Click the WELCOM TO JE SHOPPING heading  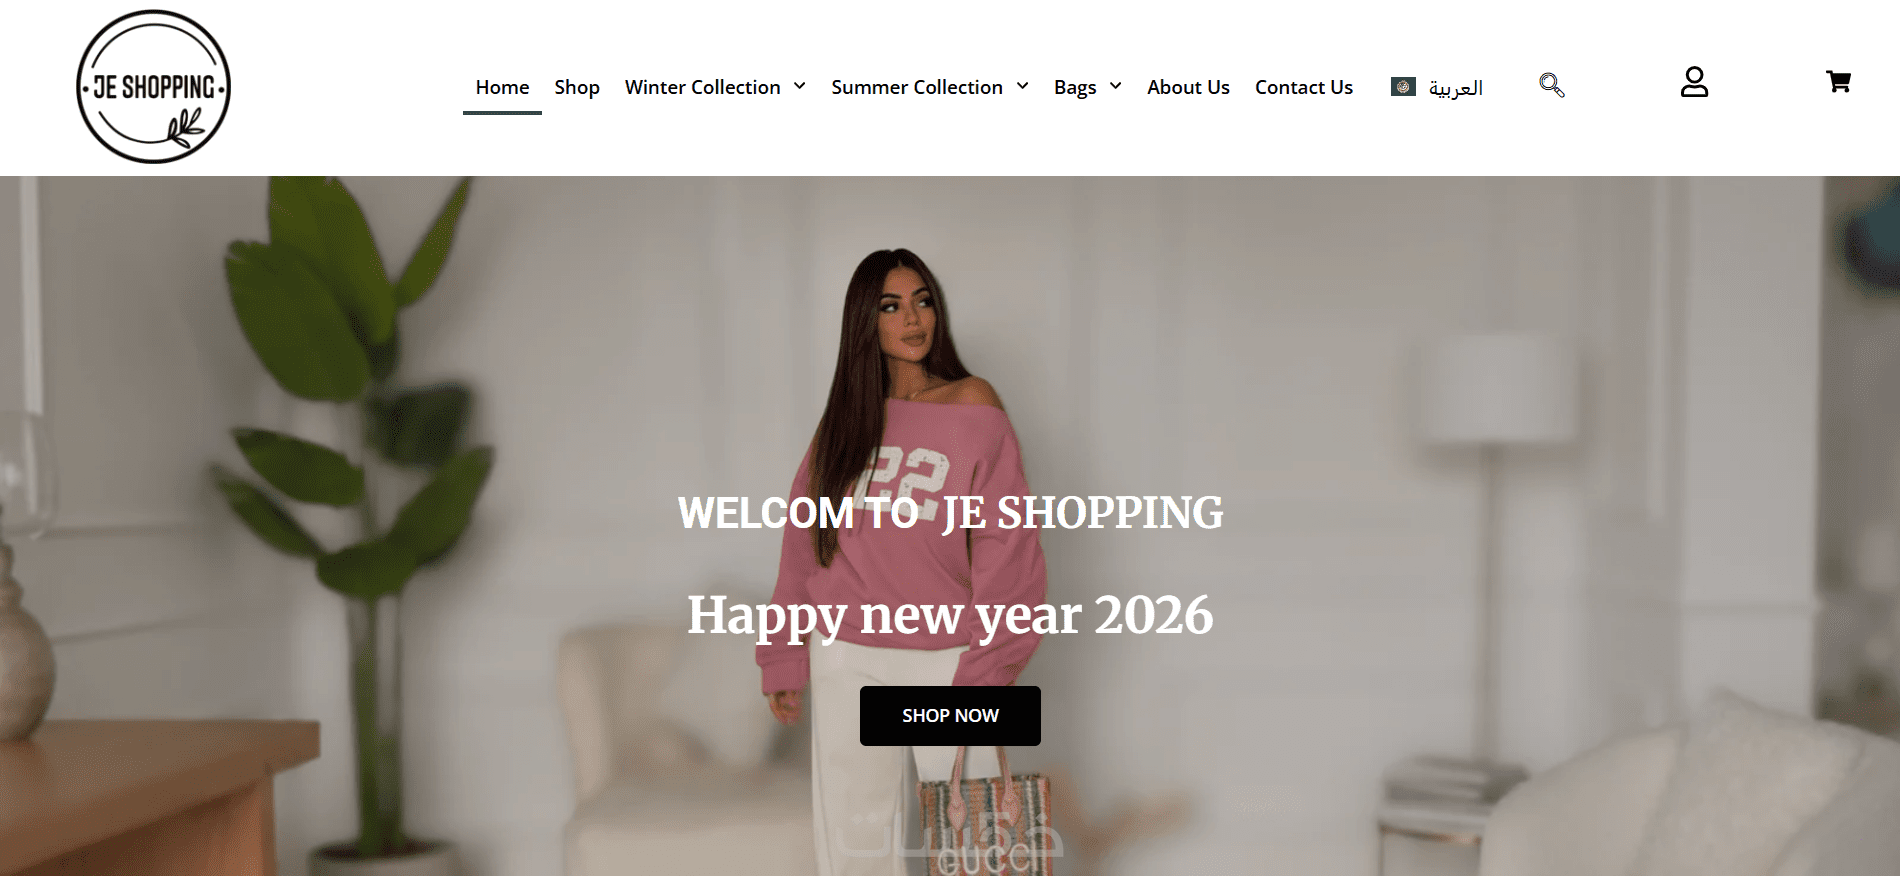pos(950,513)
